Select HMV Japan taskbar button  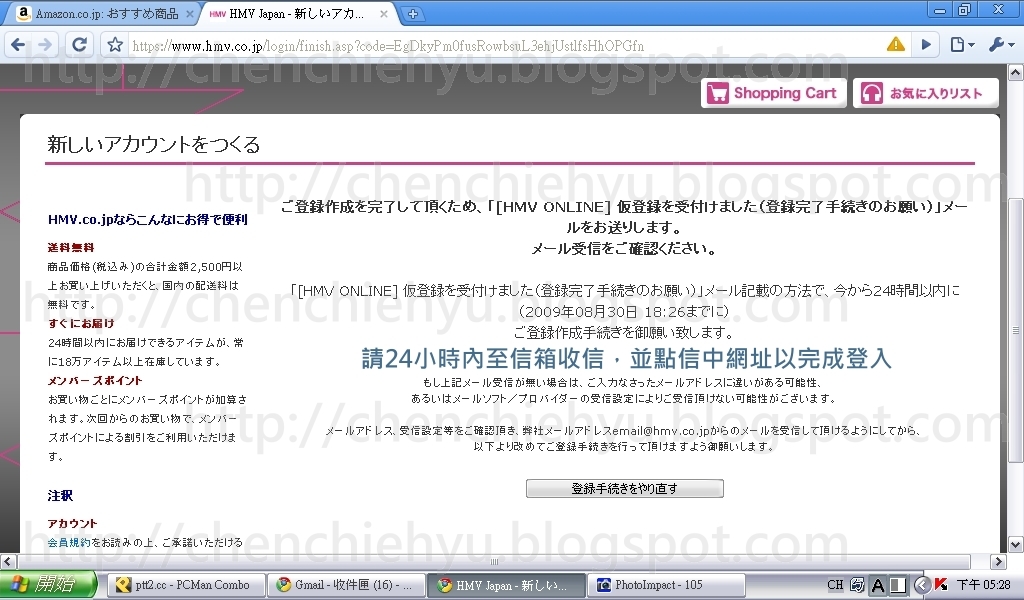[505, 584]
